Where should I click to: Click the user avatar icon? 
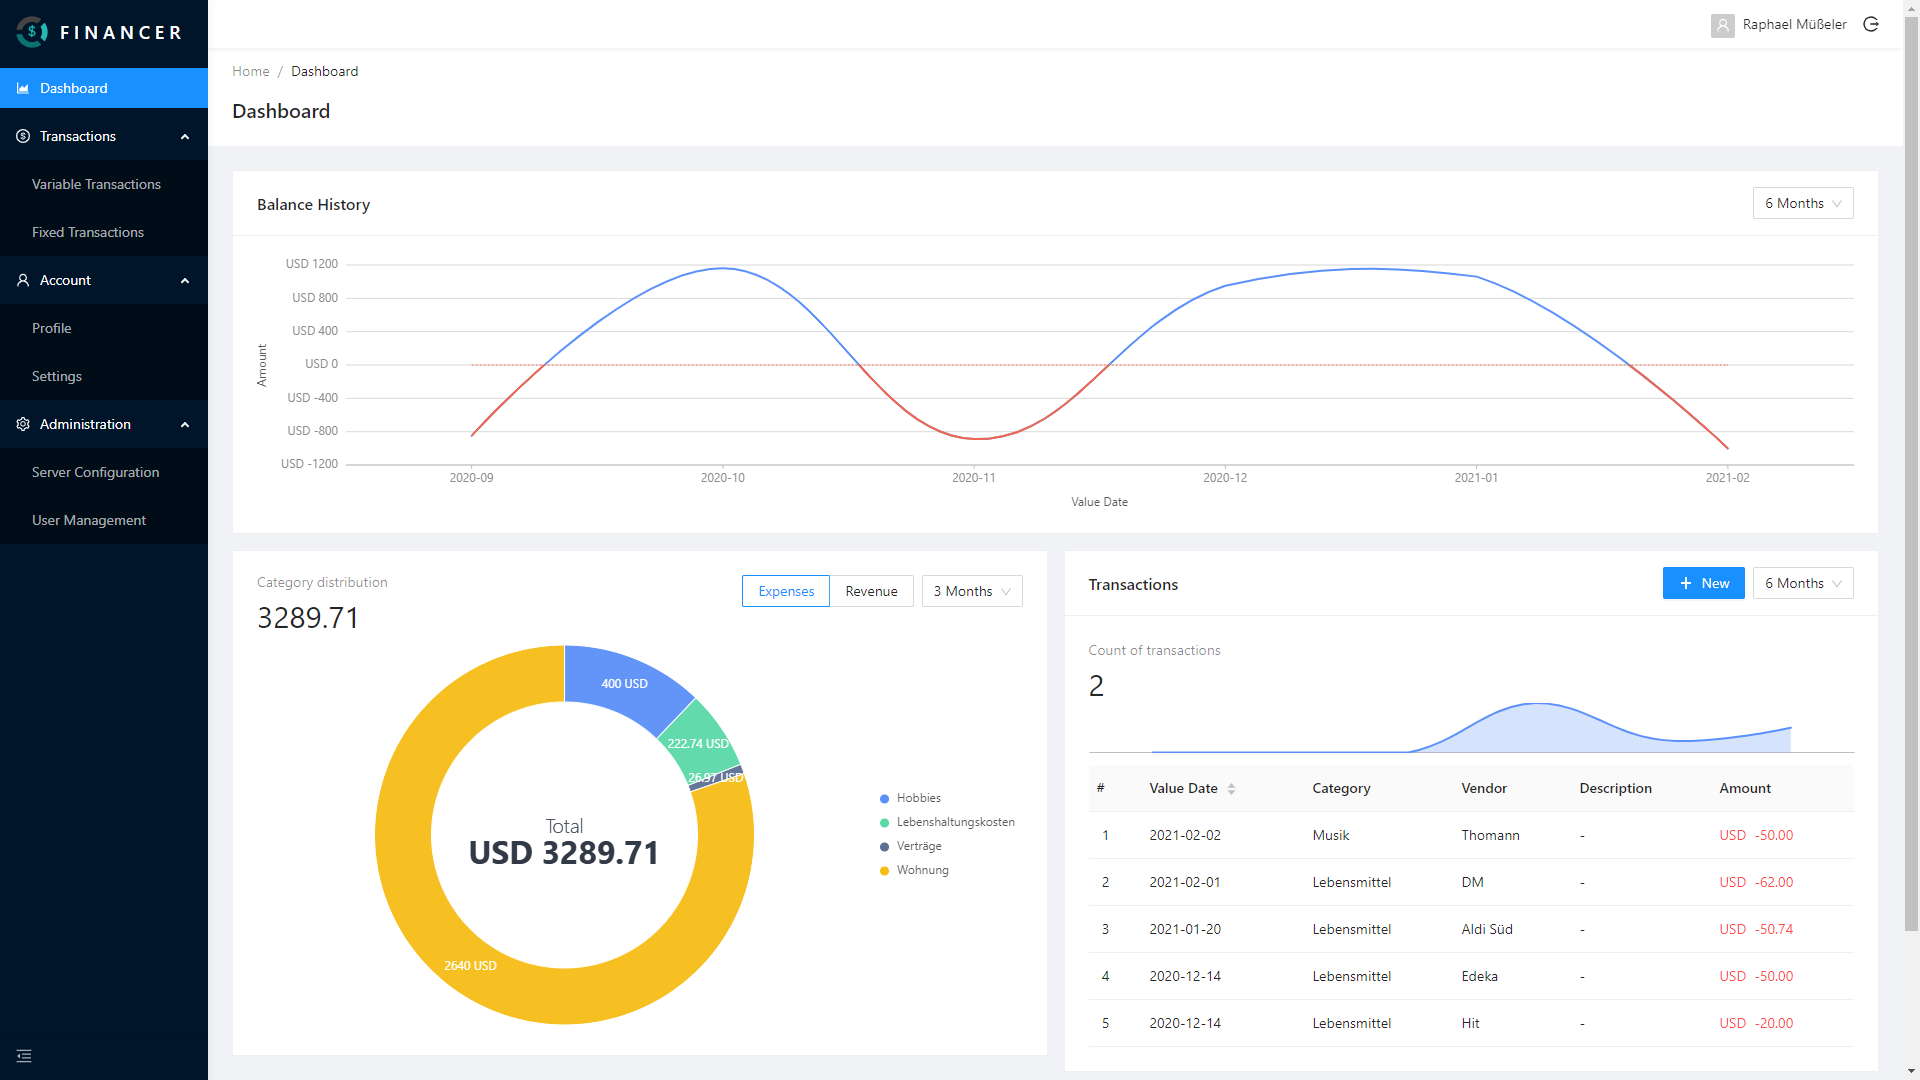(x=1722, y=25)
